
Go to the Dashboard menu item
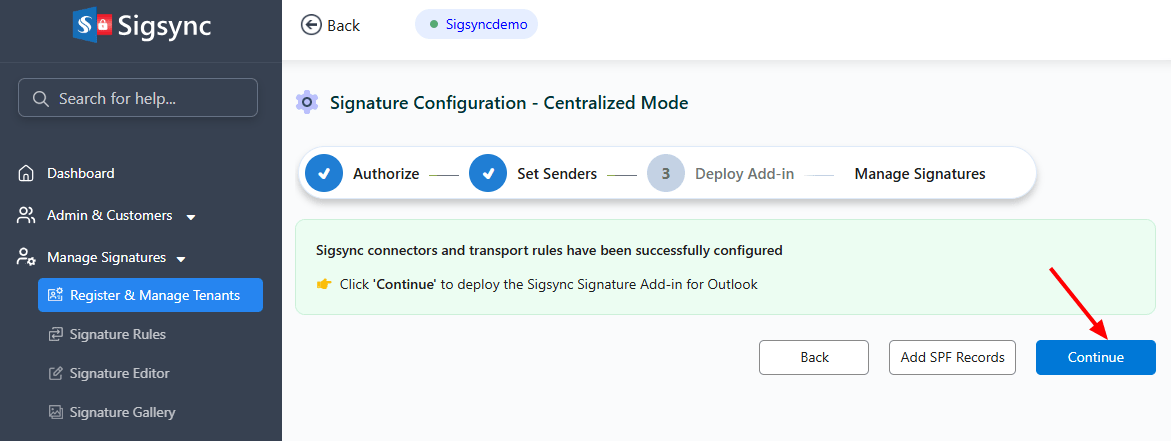pos(80,174)
